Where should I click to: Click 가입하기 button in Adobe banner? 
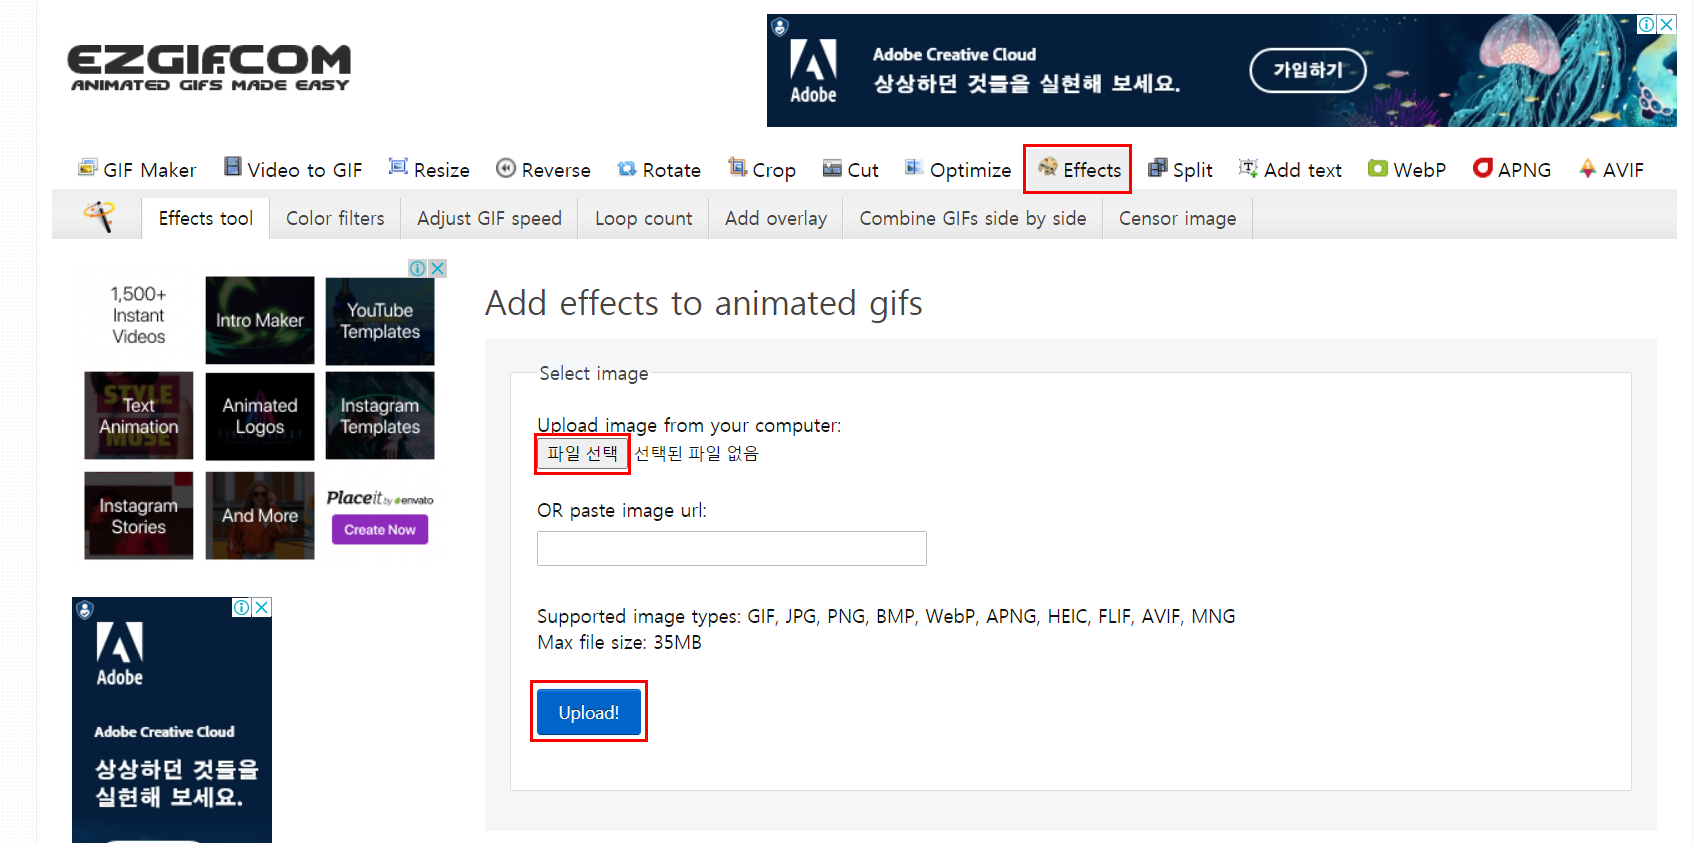[x=1308, y=70]
